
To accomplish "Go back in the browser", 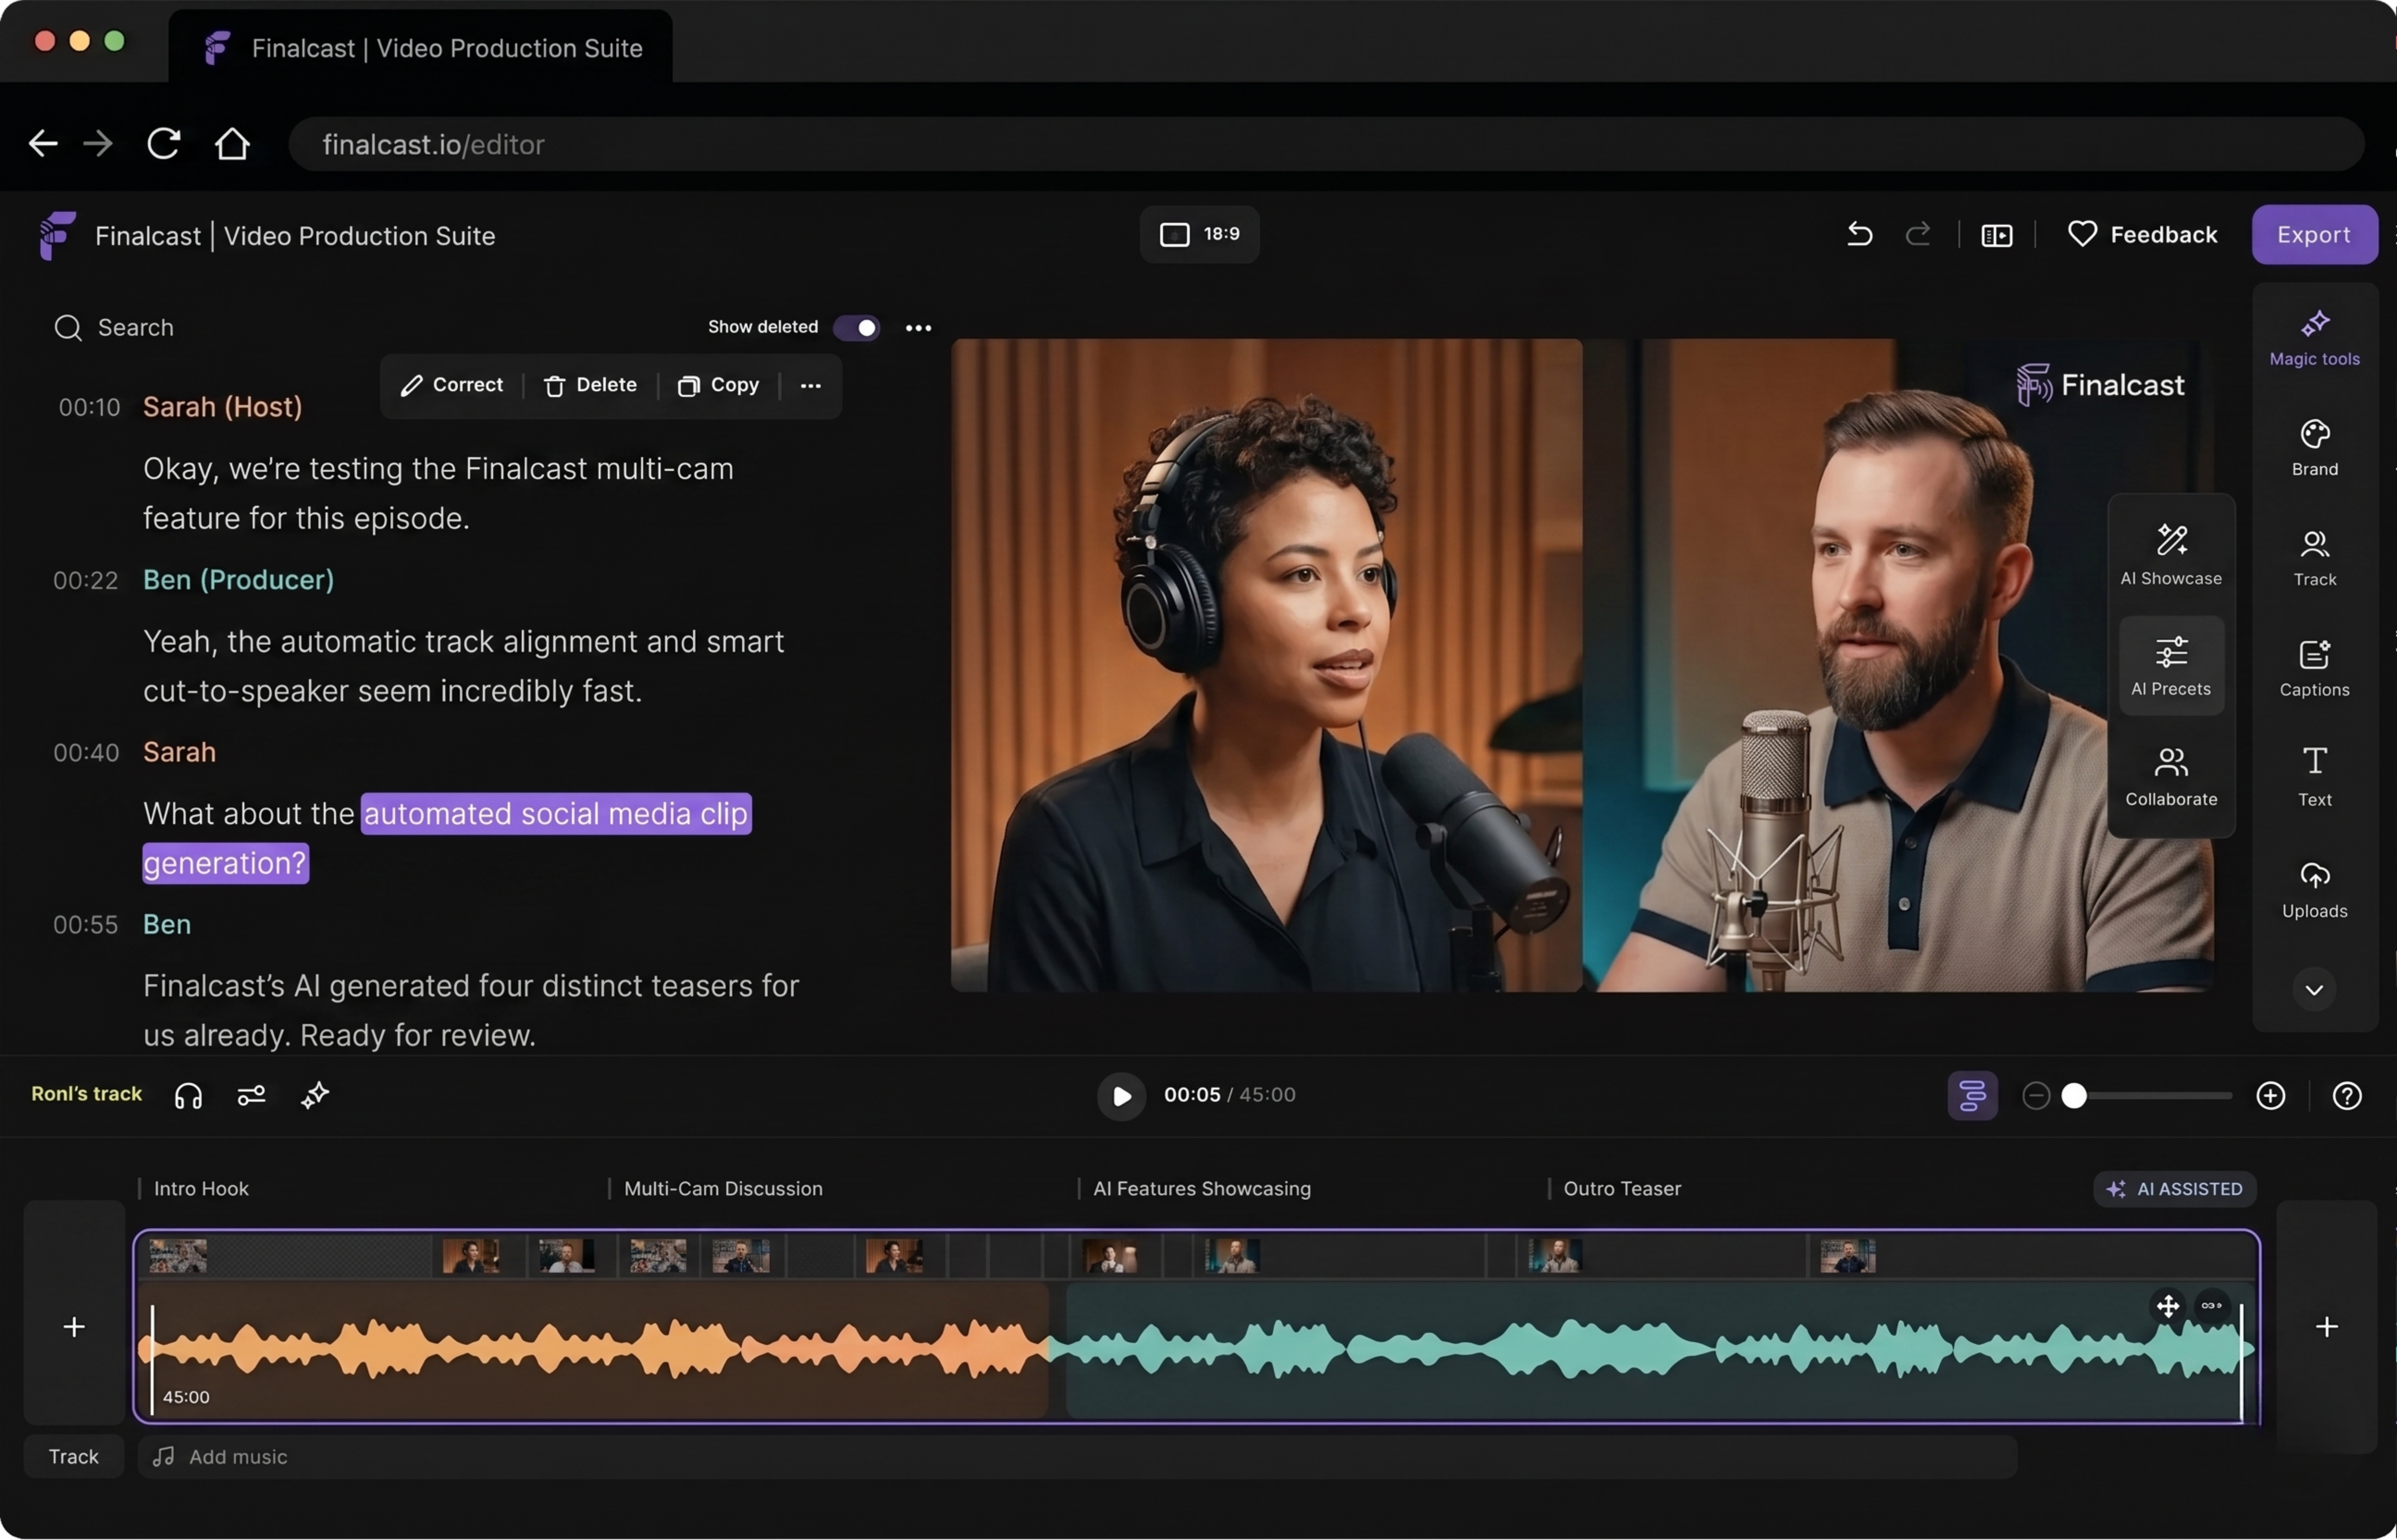I will (x=42, y=144).
